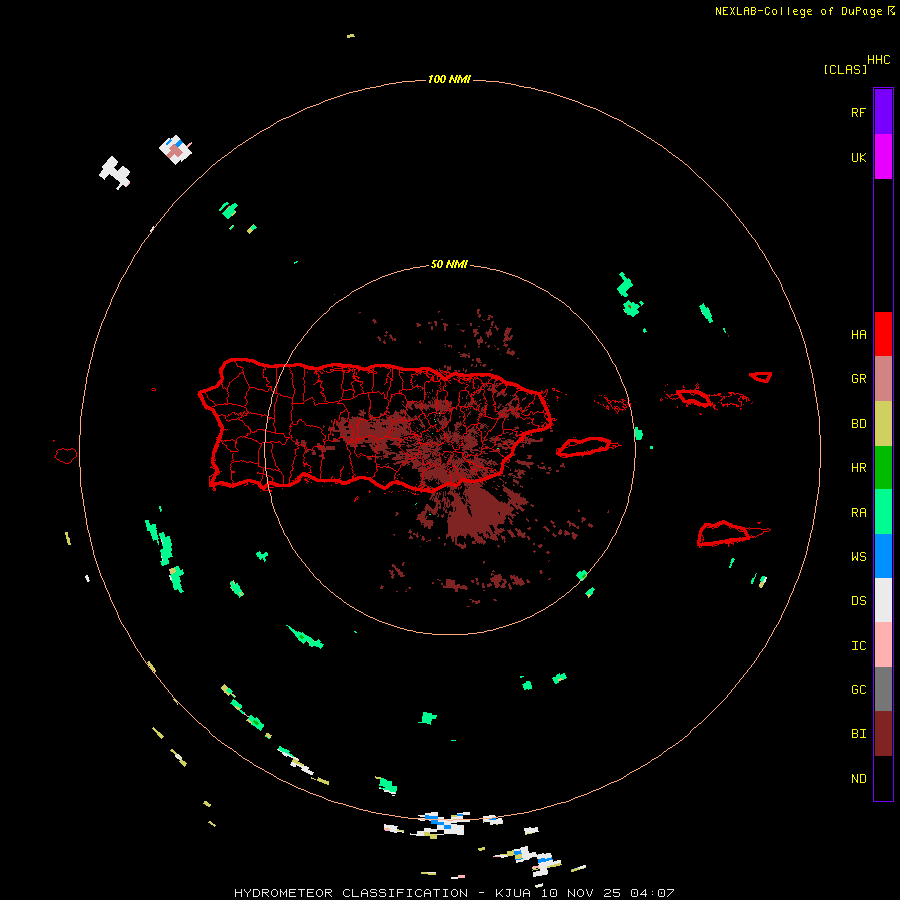Click the ND black legend swatch
The image size is (900, 900).
point(883,778)
